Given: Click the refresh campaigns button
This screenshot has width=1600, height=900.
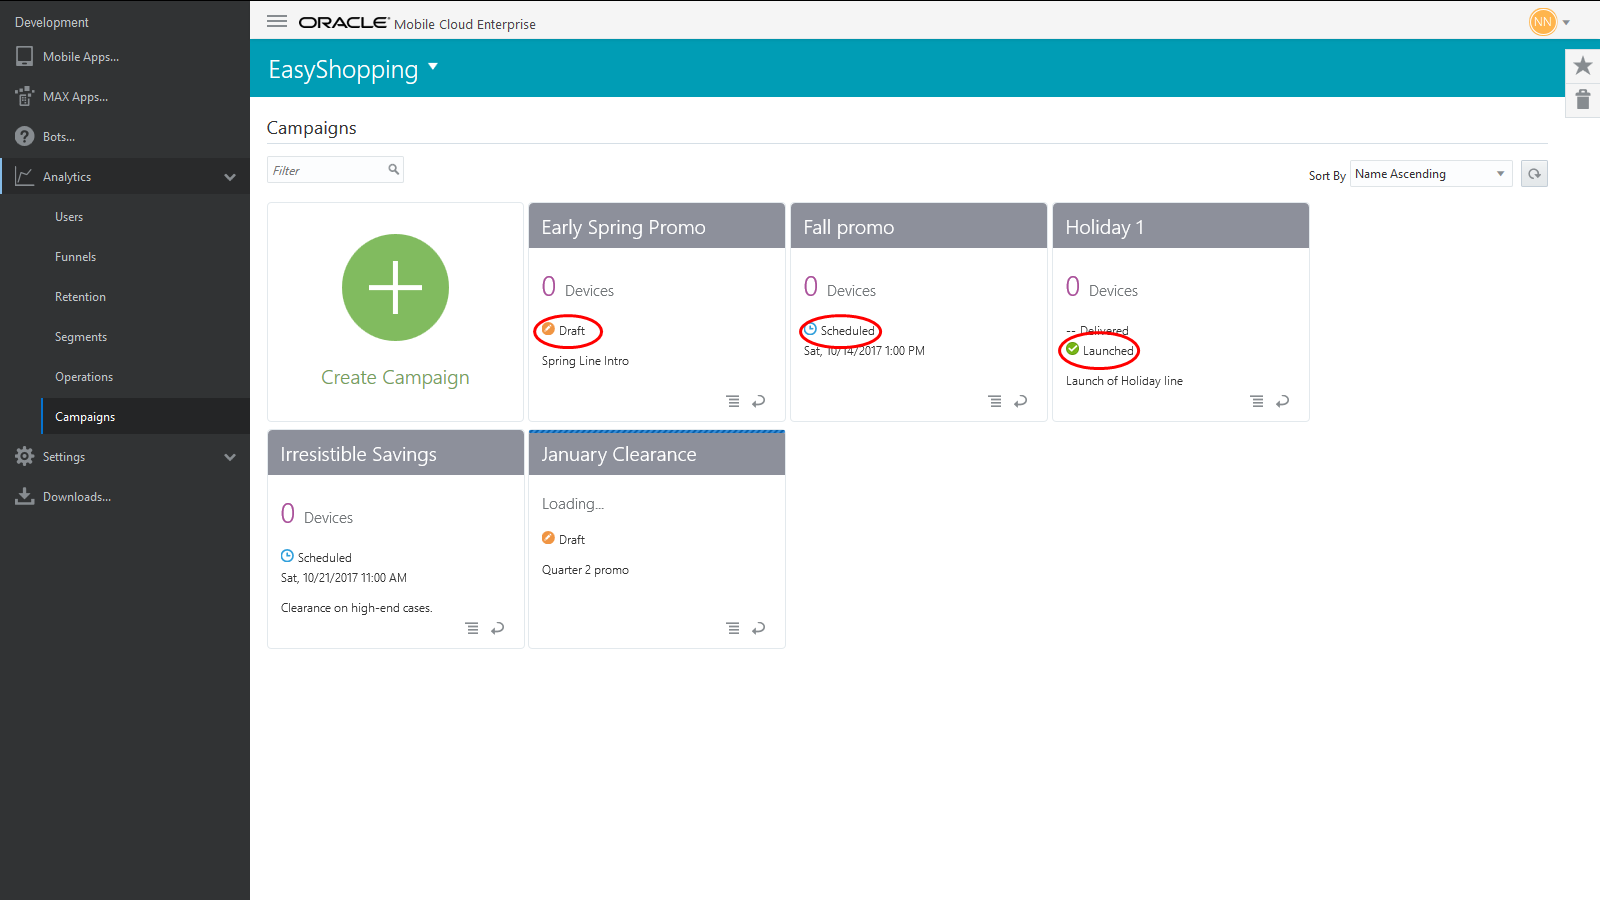Looking at the screenshot, I should [x=1534, y=174].
